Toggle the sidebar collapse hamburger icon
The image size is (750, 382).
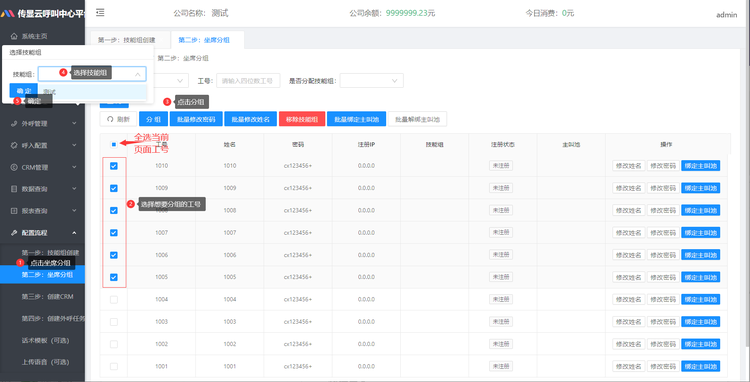pos(100,13)
